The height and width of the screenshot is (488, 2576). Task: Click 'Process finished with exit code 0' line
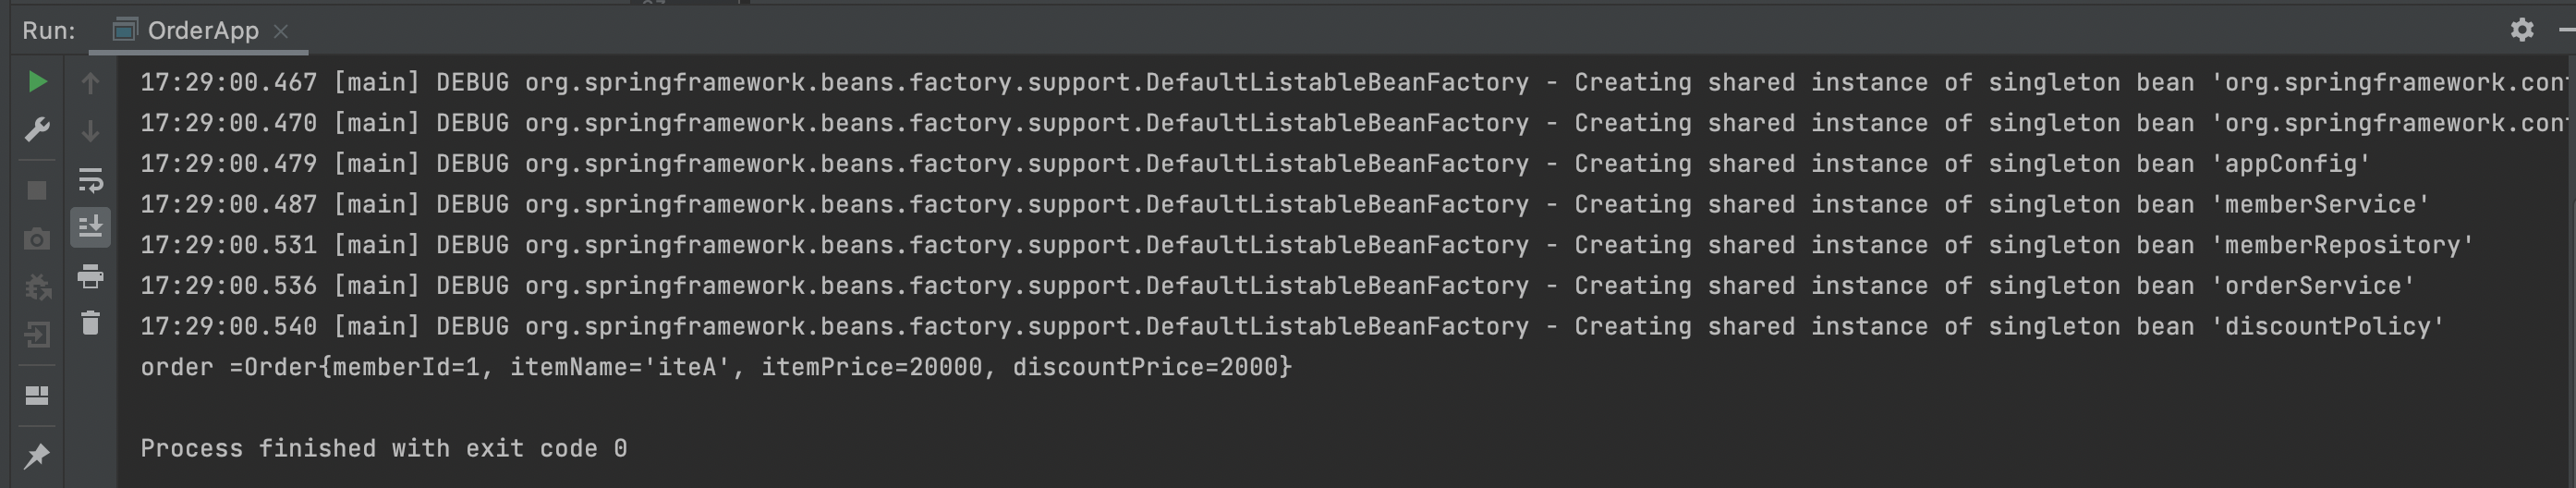[384, 448]
